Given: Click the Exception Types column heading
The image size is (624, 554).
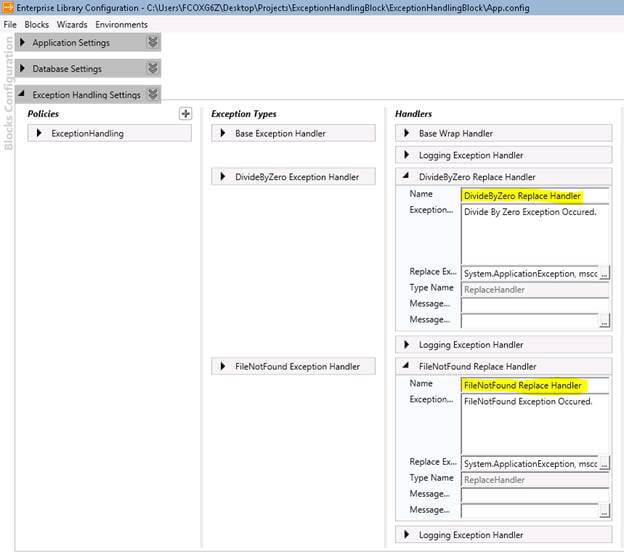Looking at the screenshot, I should tap(244, 114).
